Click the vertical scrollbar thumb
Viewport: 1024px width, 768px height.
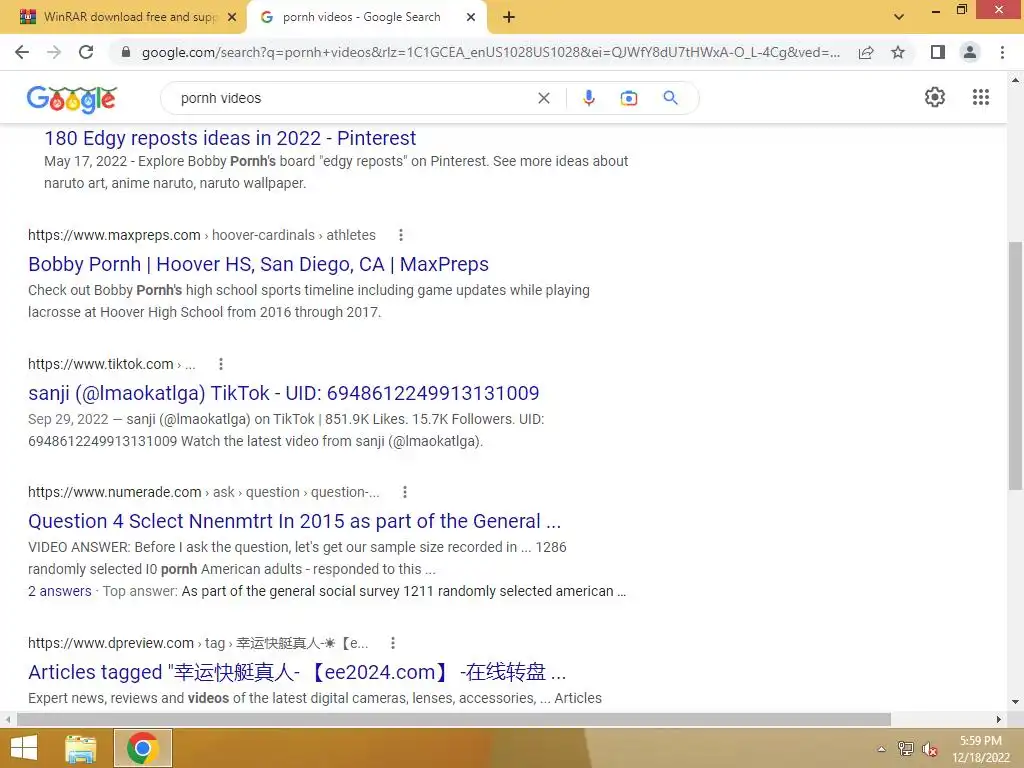point(1015,366)
